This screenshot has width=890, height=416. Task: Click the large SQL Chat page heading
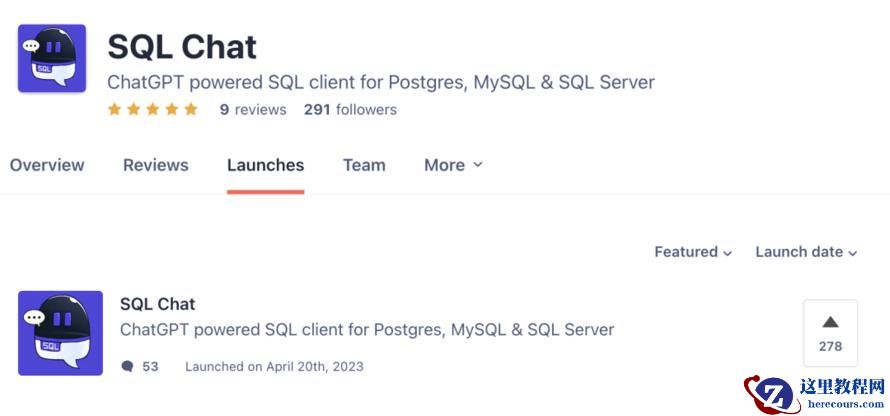(182, 47)
